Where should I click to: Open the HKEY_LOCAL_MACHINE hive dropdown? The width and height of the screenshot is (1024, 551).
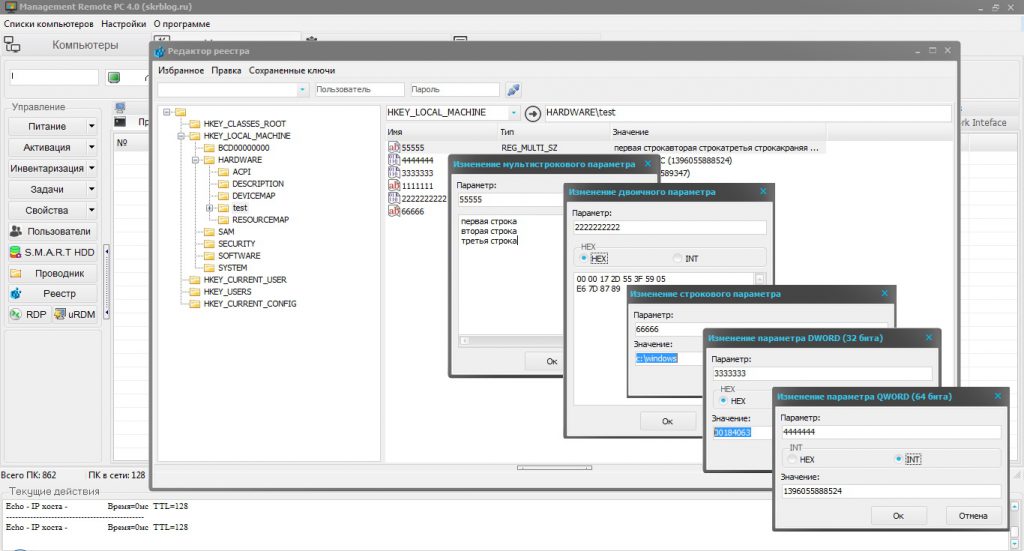pyautogui.click(x=514, y=113)
